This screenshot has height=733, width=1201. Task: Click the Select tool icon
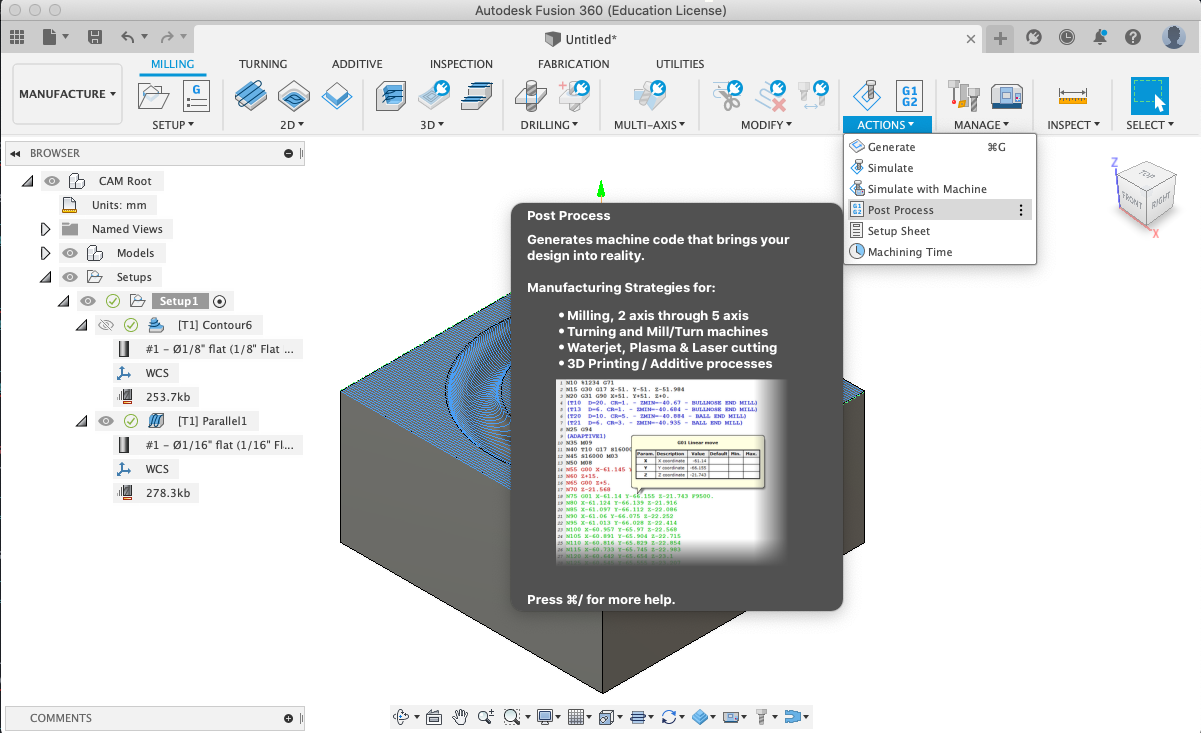coord(1149,96)
